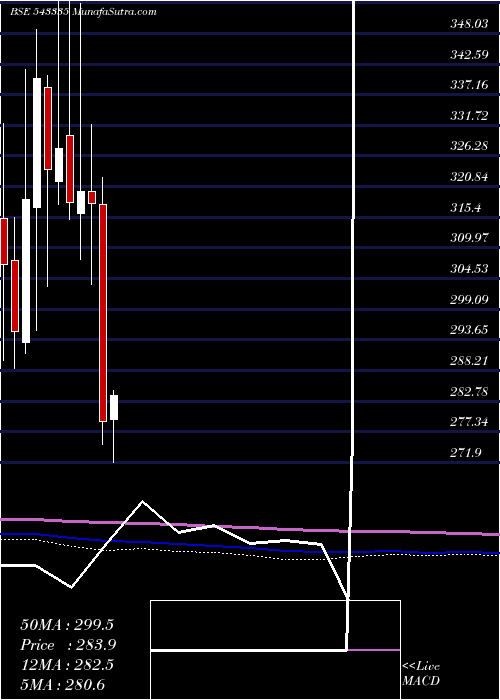The height and width of the screenshot is (700, 500).
Task: Click the 326.28 price axis label
Action: 470,146
